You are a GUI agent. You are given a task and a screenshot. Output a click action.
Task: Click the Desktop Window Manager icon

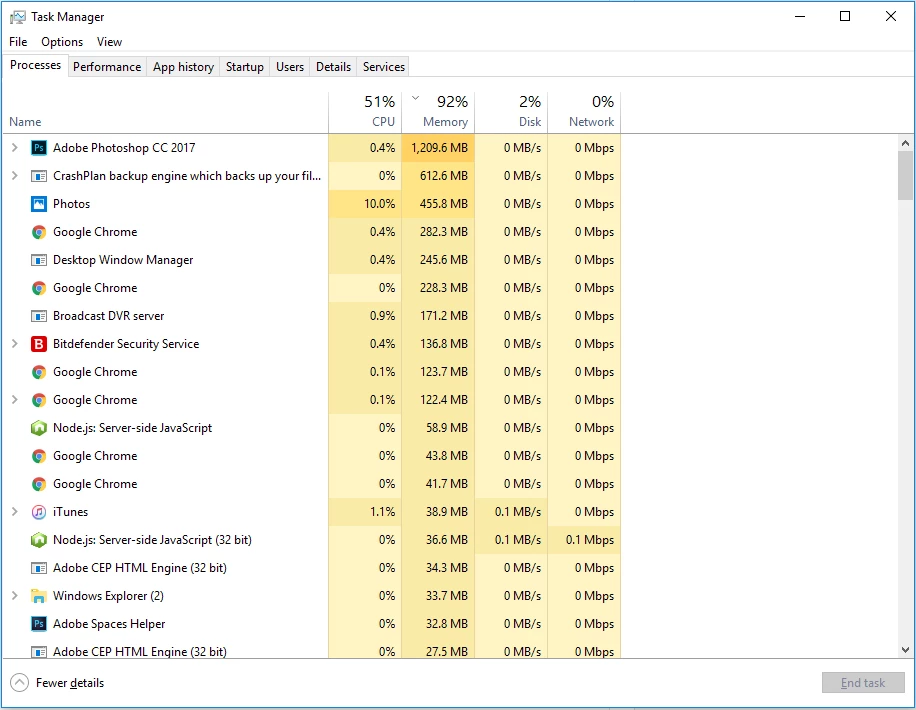[x=39, y=260]
